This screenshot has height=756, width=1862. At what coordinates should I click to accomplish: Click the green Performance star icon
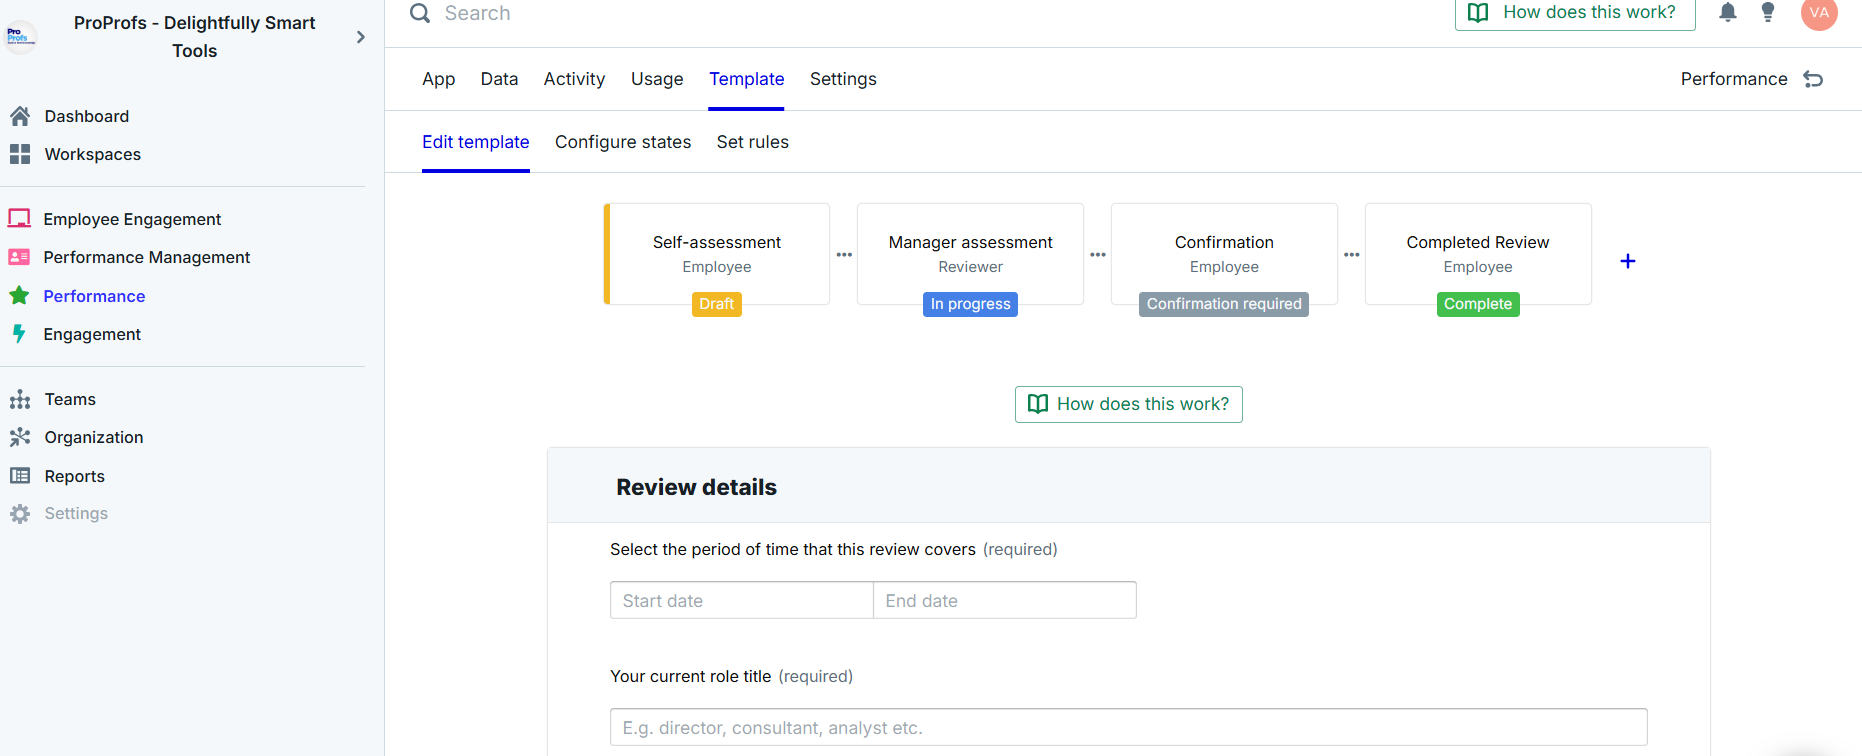pos(19,295)
